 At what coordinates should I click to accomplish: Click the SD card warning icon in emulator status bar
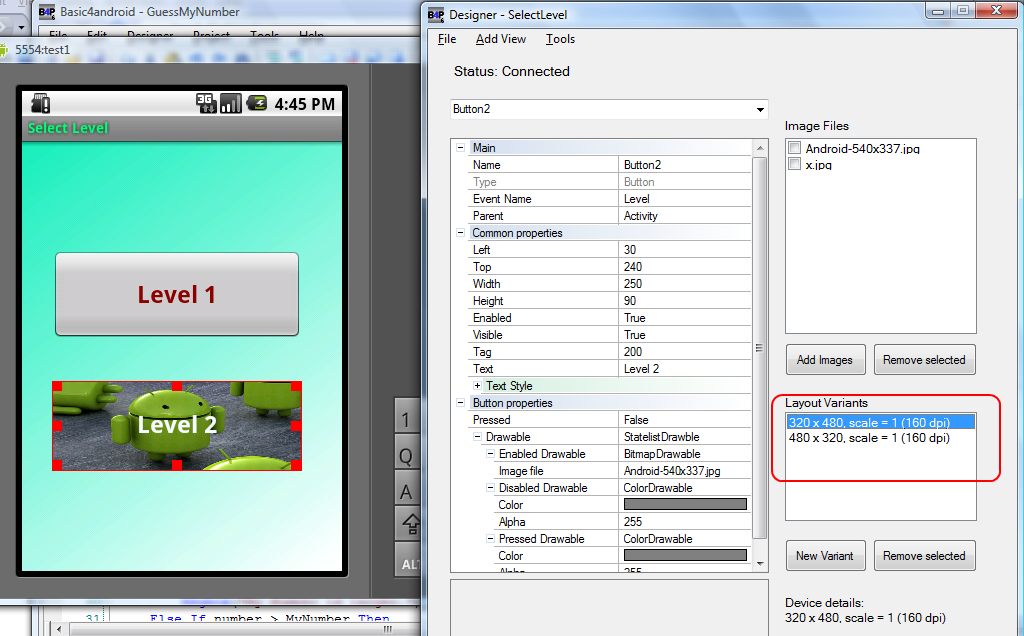[41, 103]
